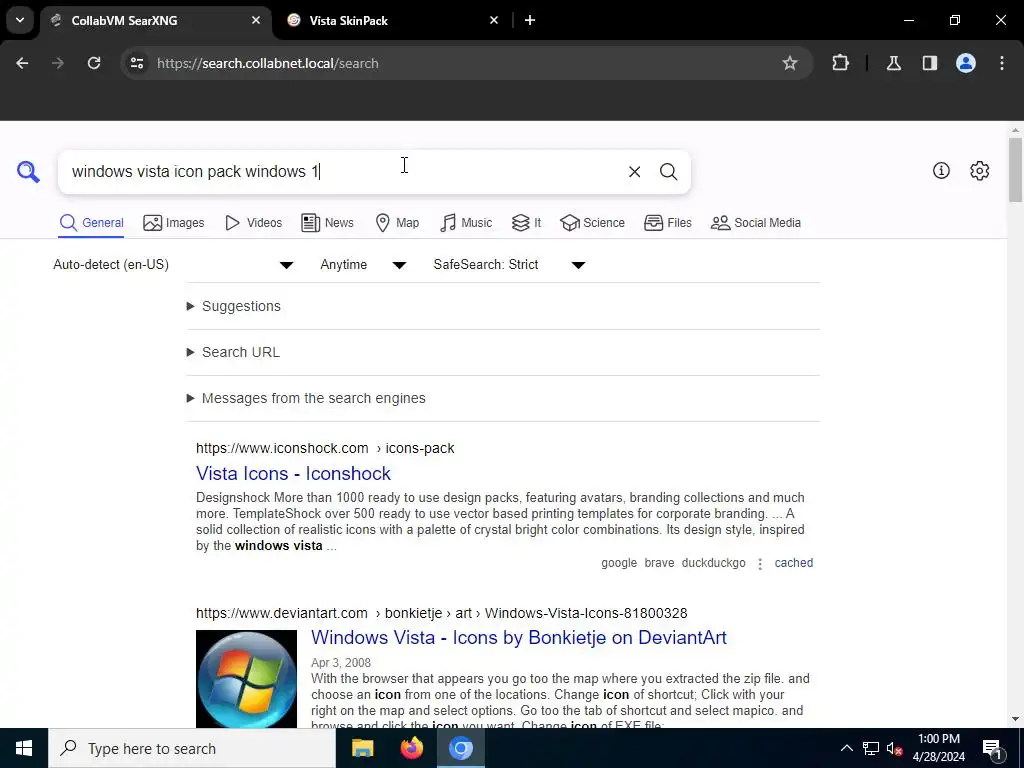The height and width of the screenshot is (768, 1024).
Task: Open the Extensions puzzle icon
Action: [840, 63]
